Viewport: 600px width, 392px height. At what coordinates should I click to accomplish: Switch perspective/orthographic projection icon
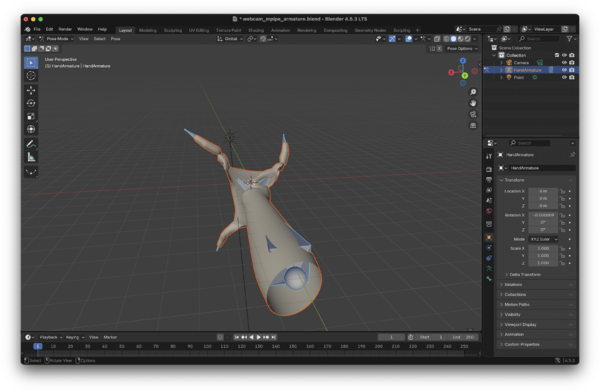473,125
